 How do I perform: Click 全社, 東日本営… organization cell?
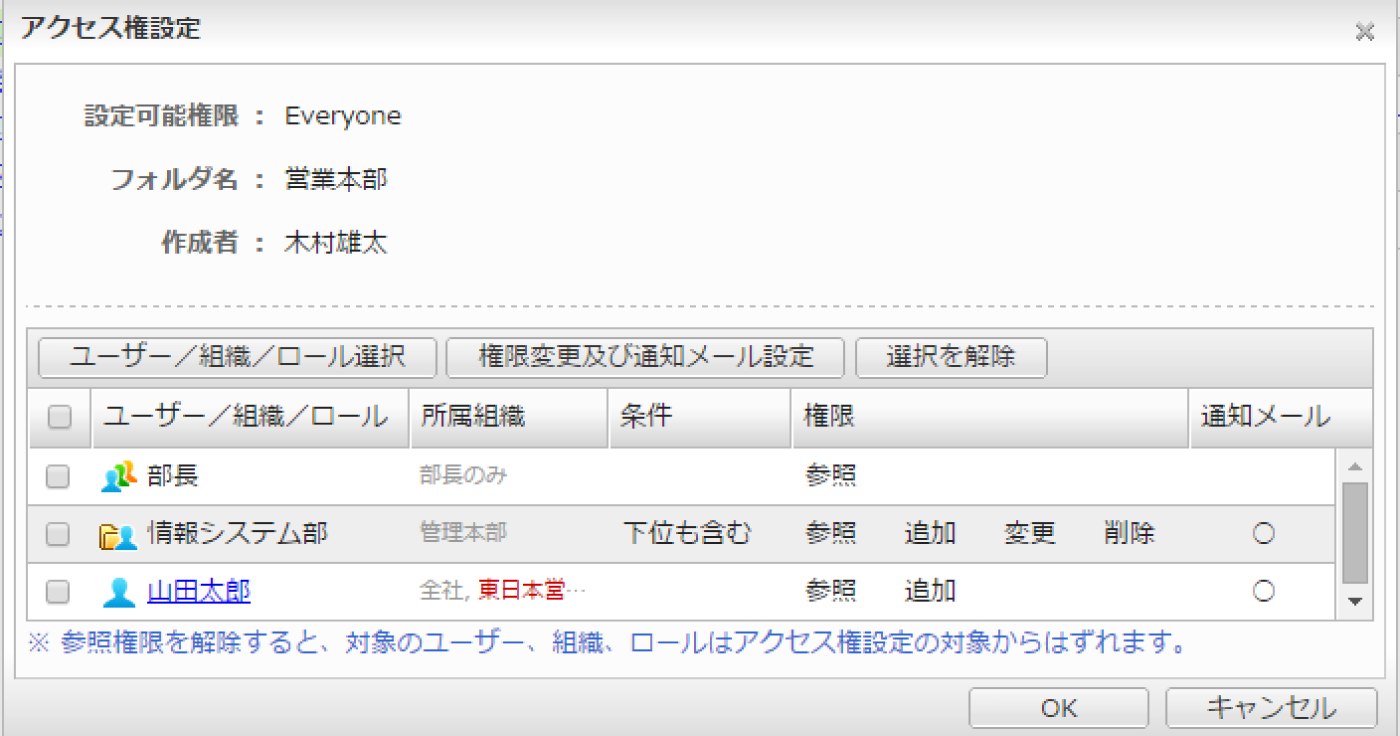tap(503, 592)
